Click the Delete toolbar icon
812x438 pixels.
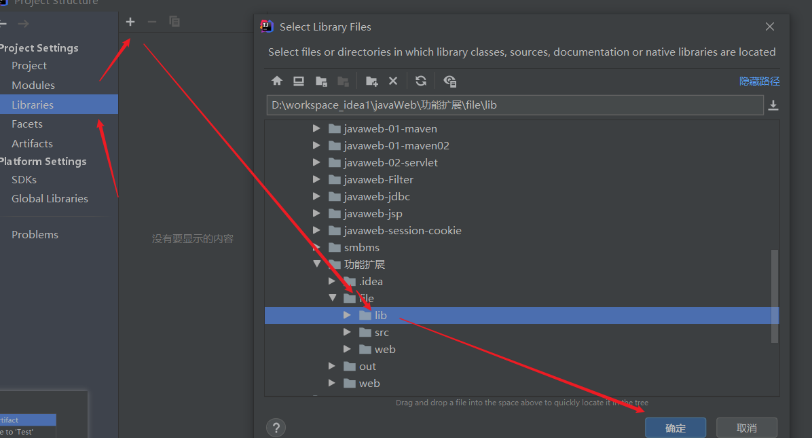click(x=393, y=81)
